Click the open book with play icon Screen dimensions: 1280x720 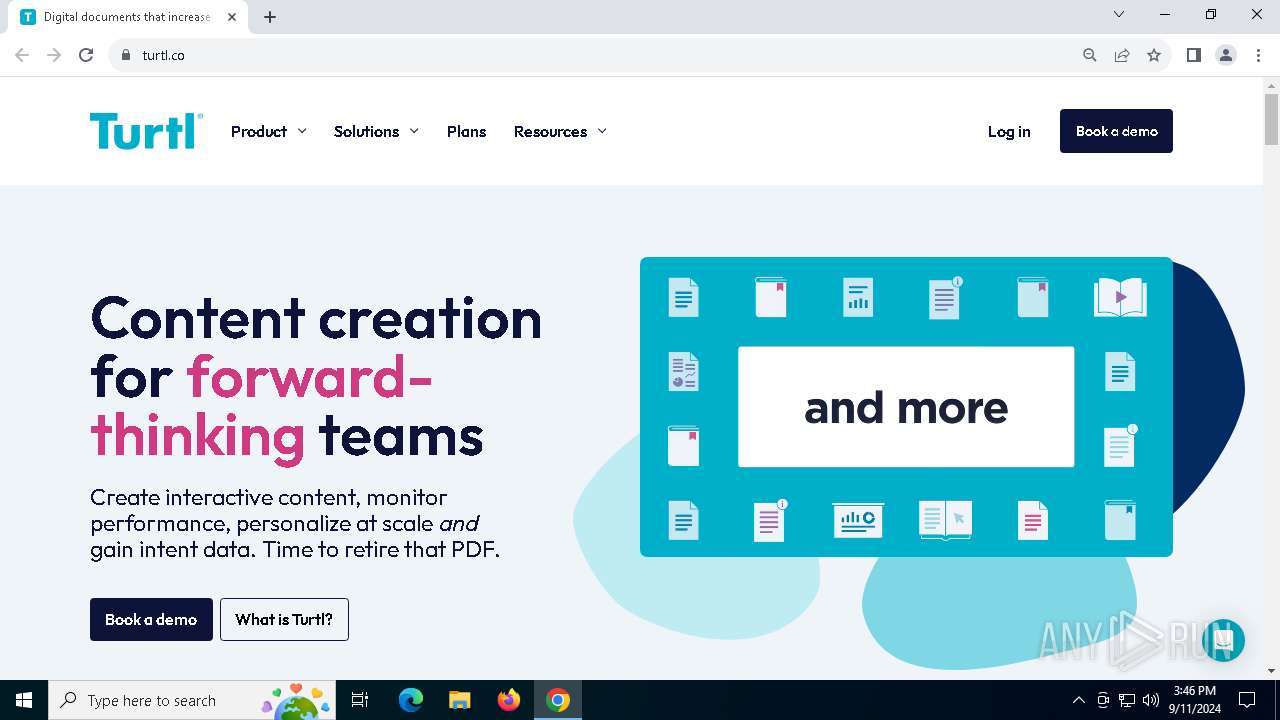pyautogui.click(x=1120, y=297)
